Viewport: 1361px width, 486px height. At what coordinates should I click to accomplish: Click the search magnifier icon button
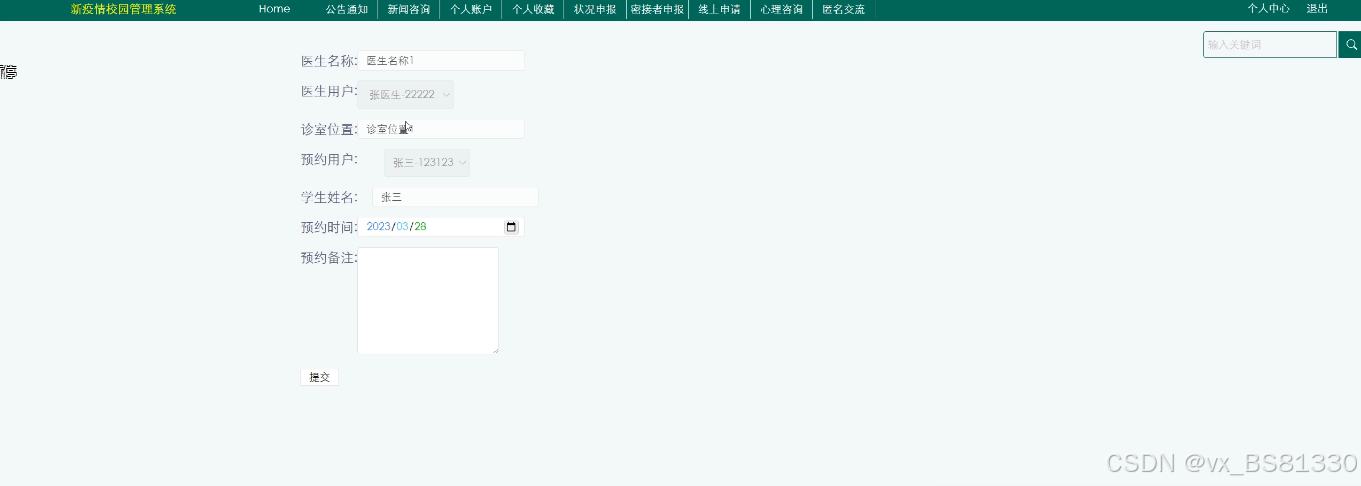pyautogui.click(x=1349, y=45)
